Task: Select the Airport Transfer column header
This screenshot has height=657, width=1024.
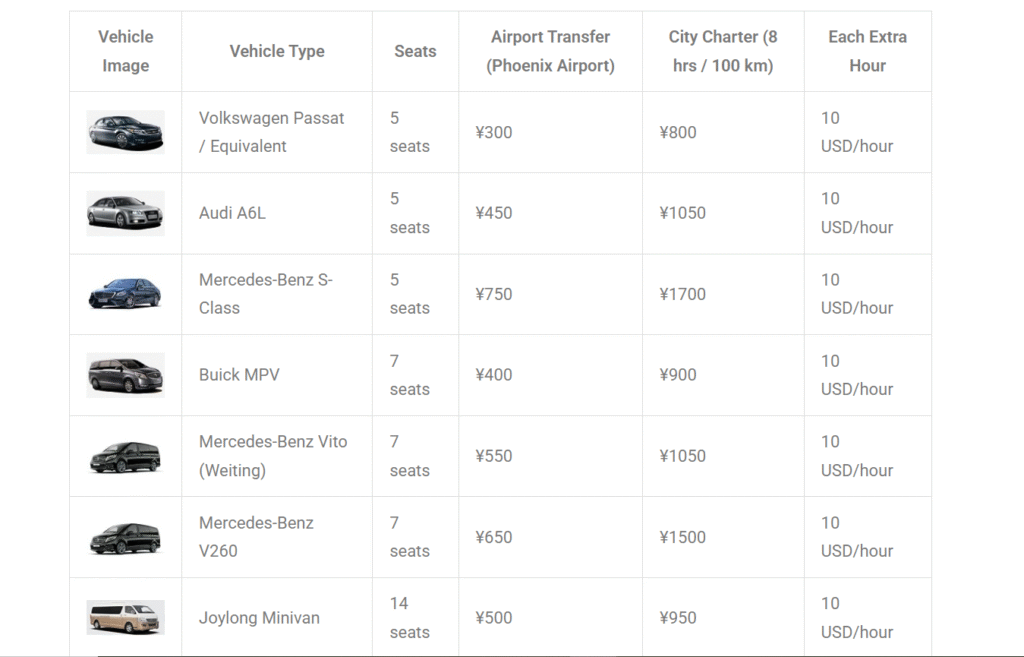Action: [x=551, y=51]
